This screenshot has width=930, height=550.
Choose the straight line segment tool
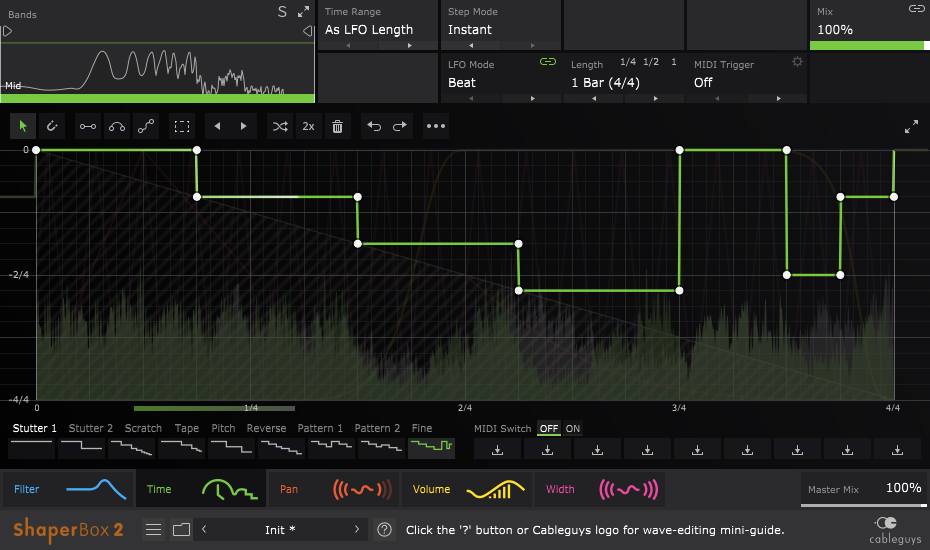(88, 126)
